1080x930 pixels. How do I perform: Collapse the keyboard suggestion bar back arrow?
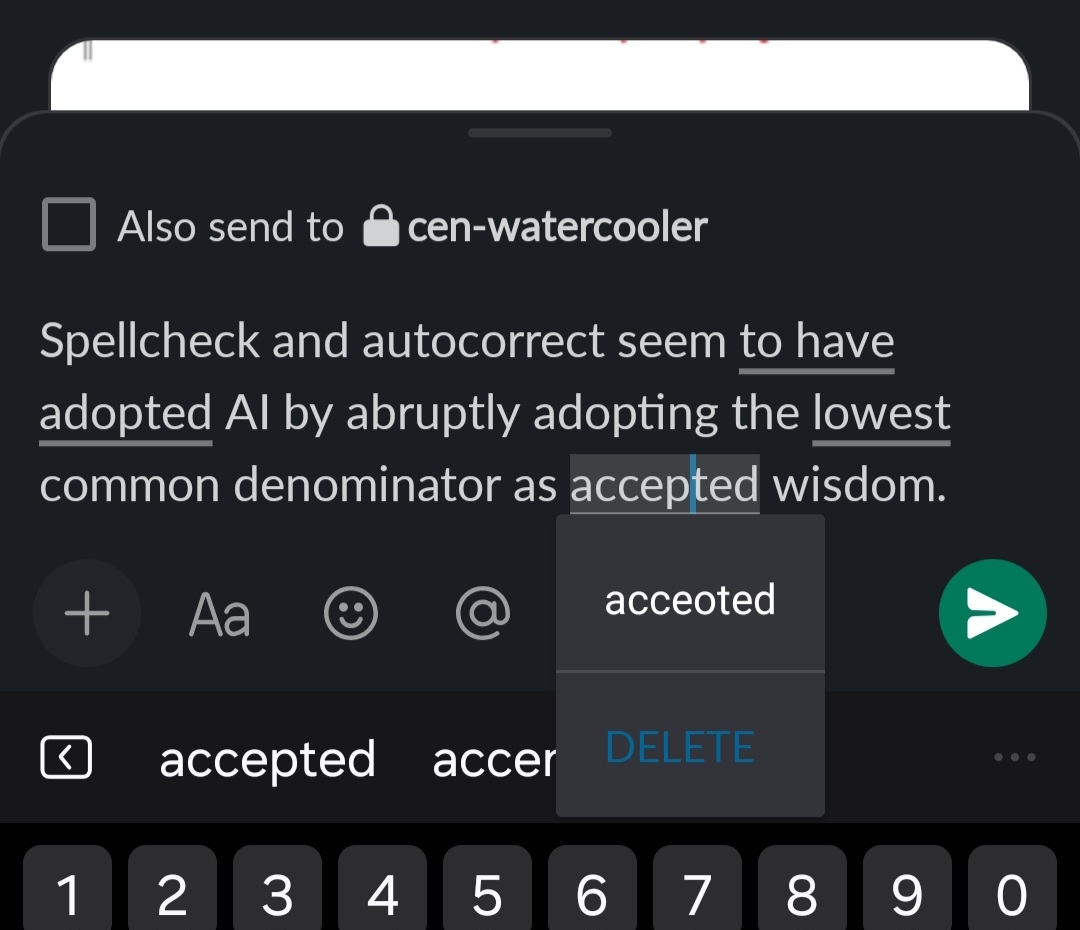click(x=66, y=758)
